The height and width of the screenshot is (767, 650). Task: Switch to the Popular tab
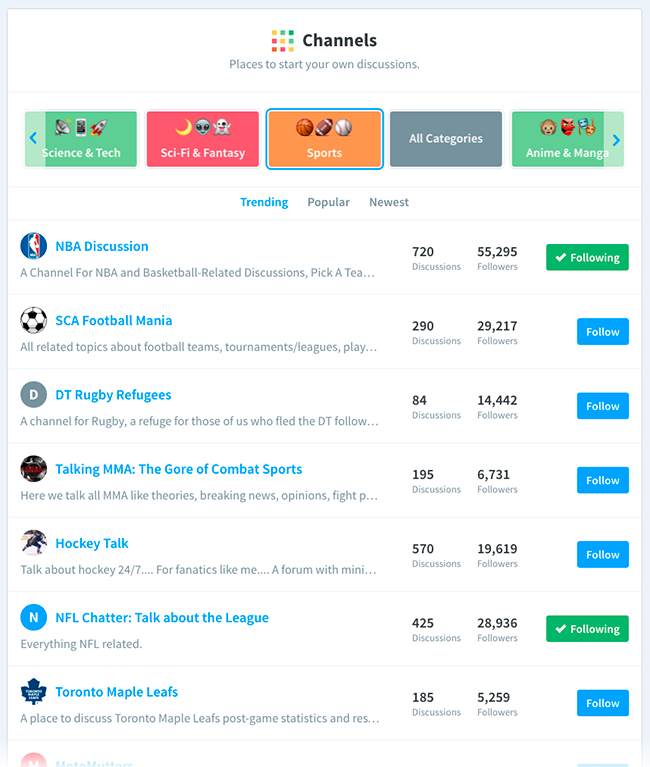point(328,203)
